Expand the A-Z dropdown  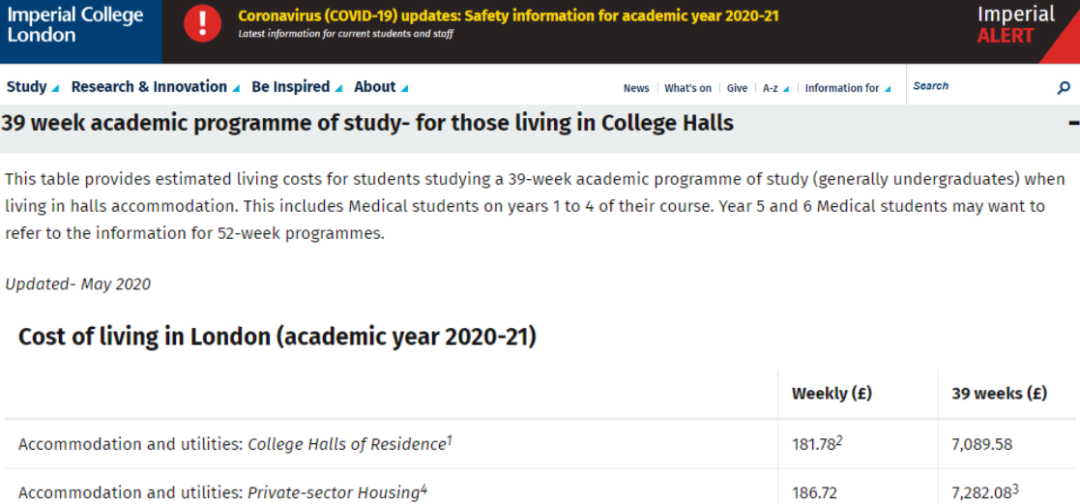[776, 88]
